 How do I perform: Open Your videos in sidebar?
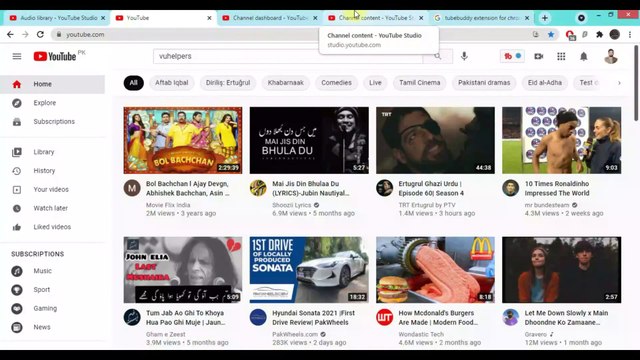pyautogui.click(x=52, y=189)
